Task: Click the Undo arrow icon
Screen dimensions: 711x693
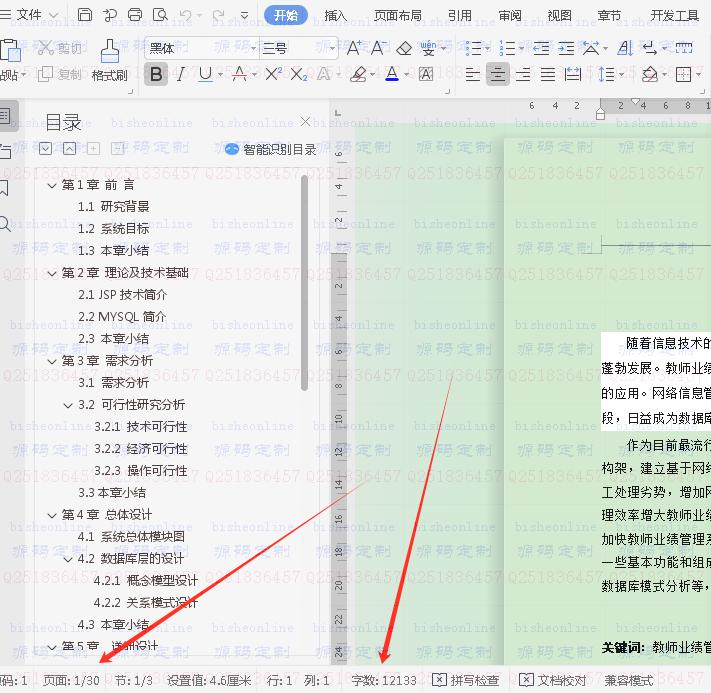Action: pos(186,15)
